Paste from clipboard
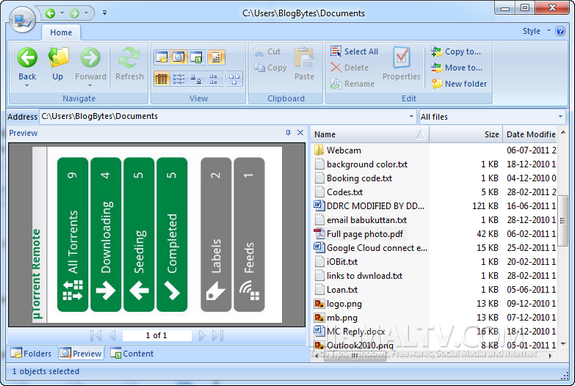This screenshot has width=575, height=386. point(304,63)
